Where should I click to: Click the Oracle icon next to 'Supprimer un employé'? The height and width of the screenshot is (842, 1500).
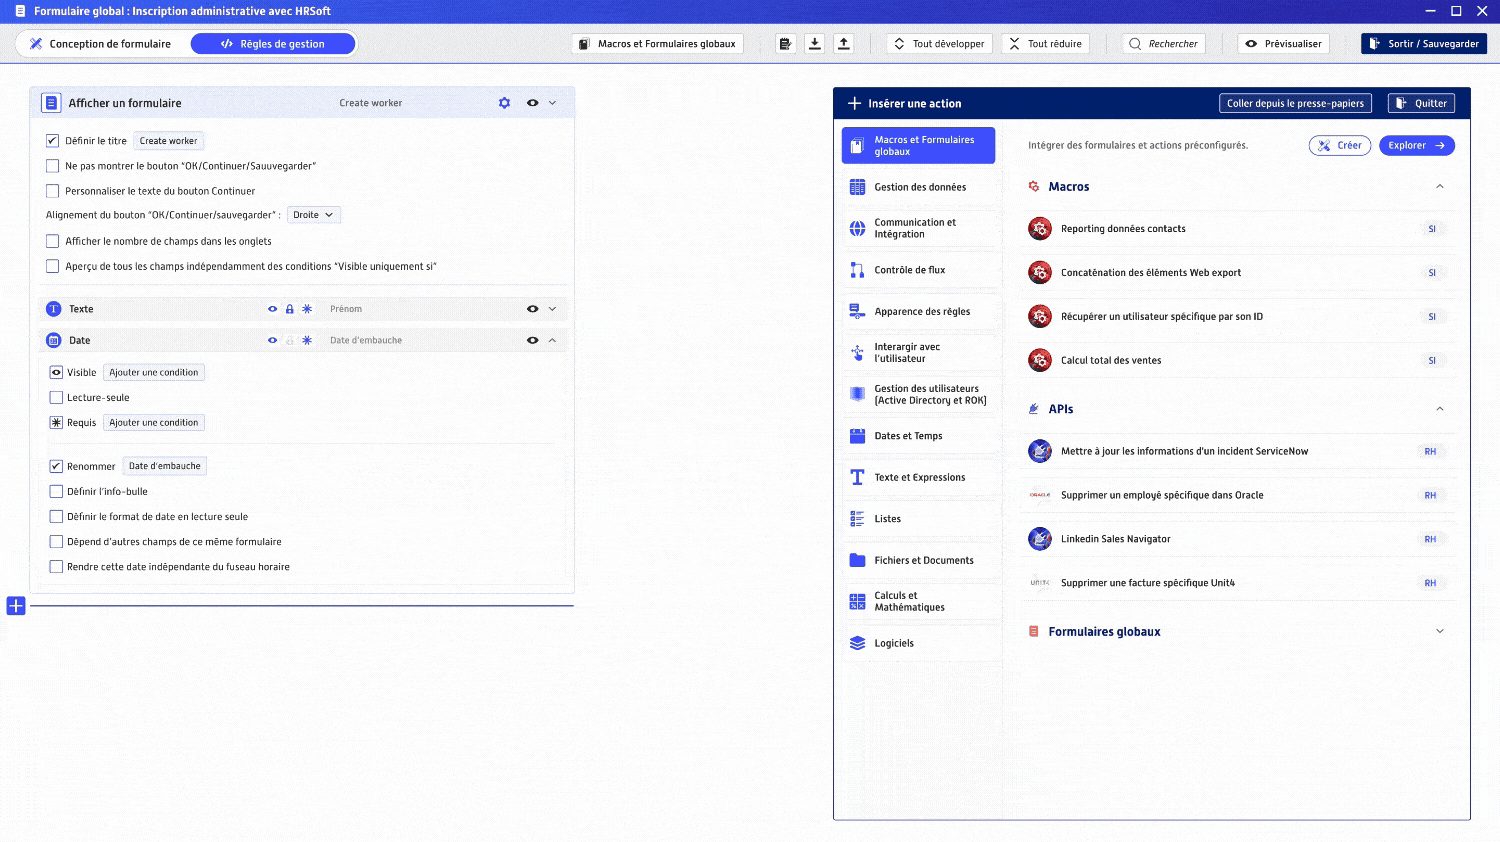pyautogui.click(x=1039, y=494)
